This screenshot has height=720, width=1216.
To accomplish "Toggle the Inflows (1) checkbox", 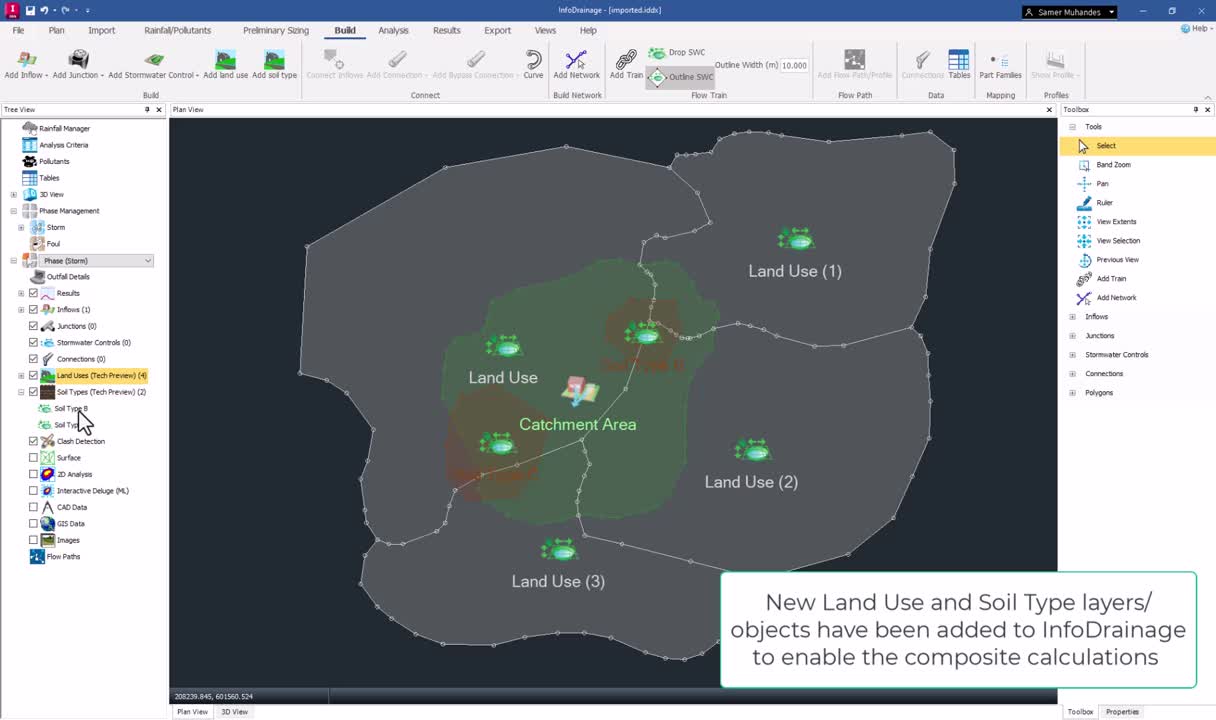I will pos(33,310).
